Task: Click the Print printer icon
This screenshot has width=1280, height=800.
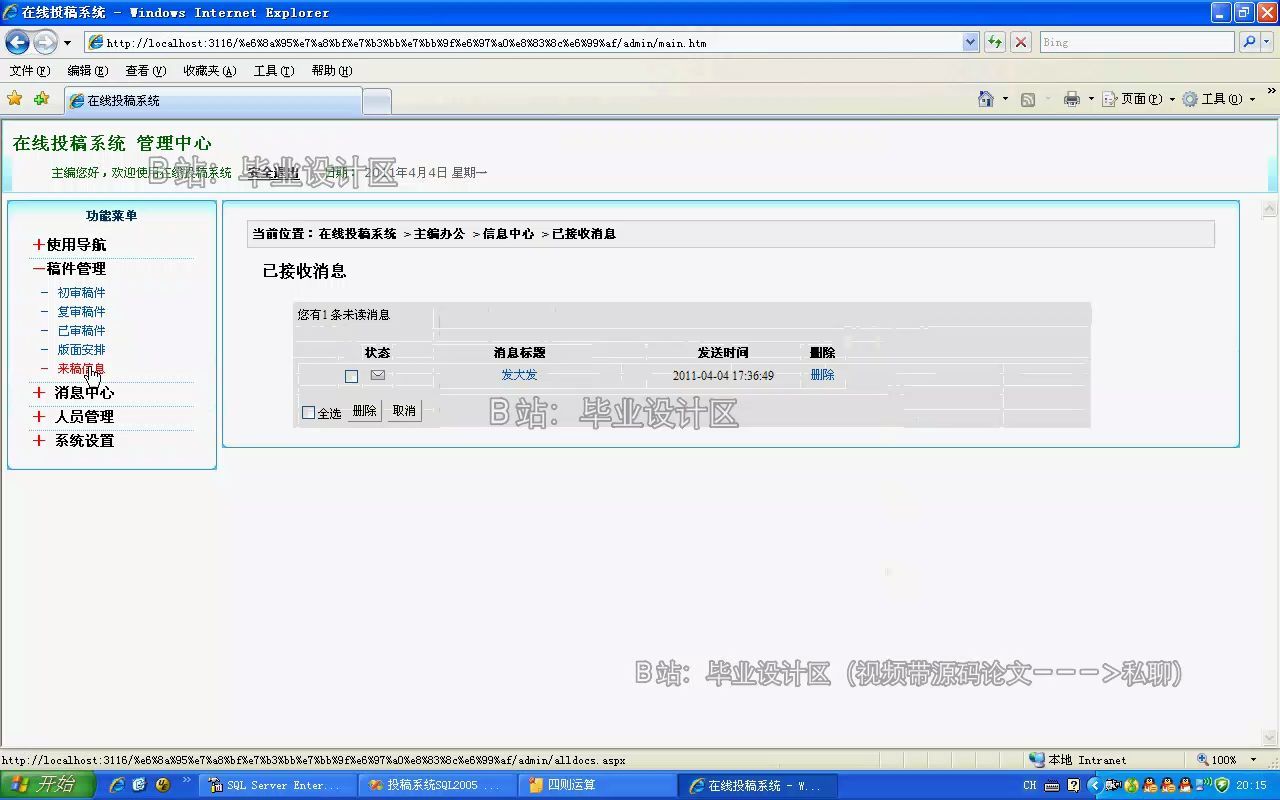Action: (1072, 99)
